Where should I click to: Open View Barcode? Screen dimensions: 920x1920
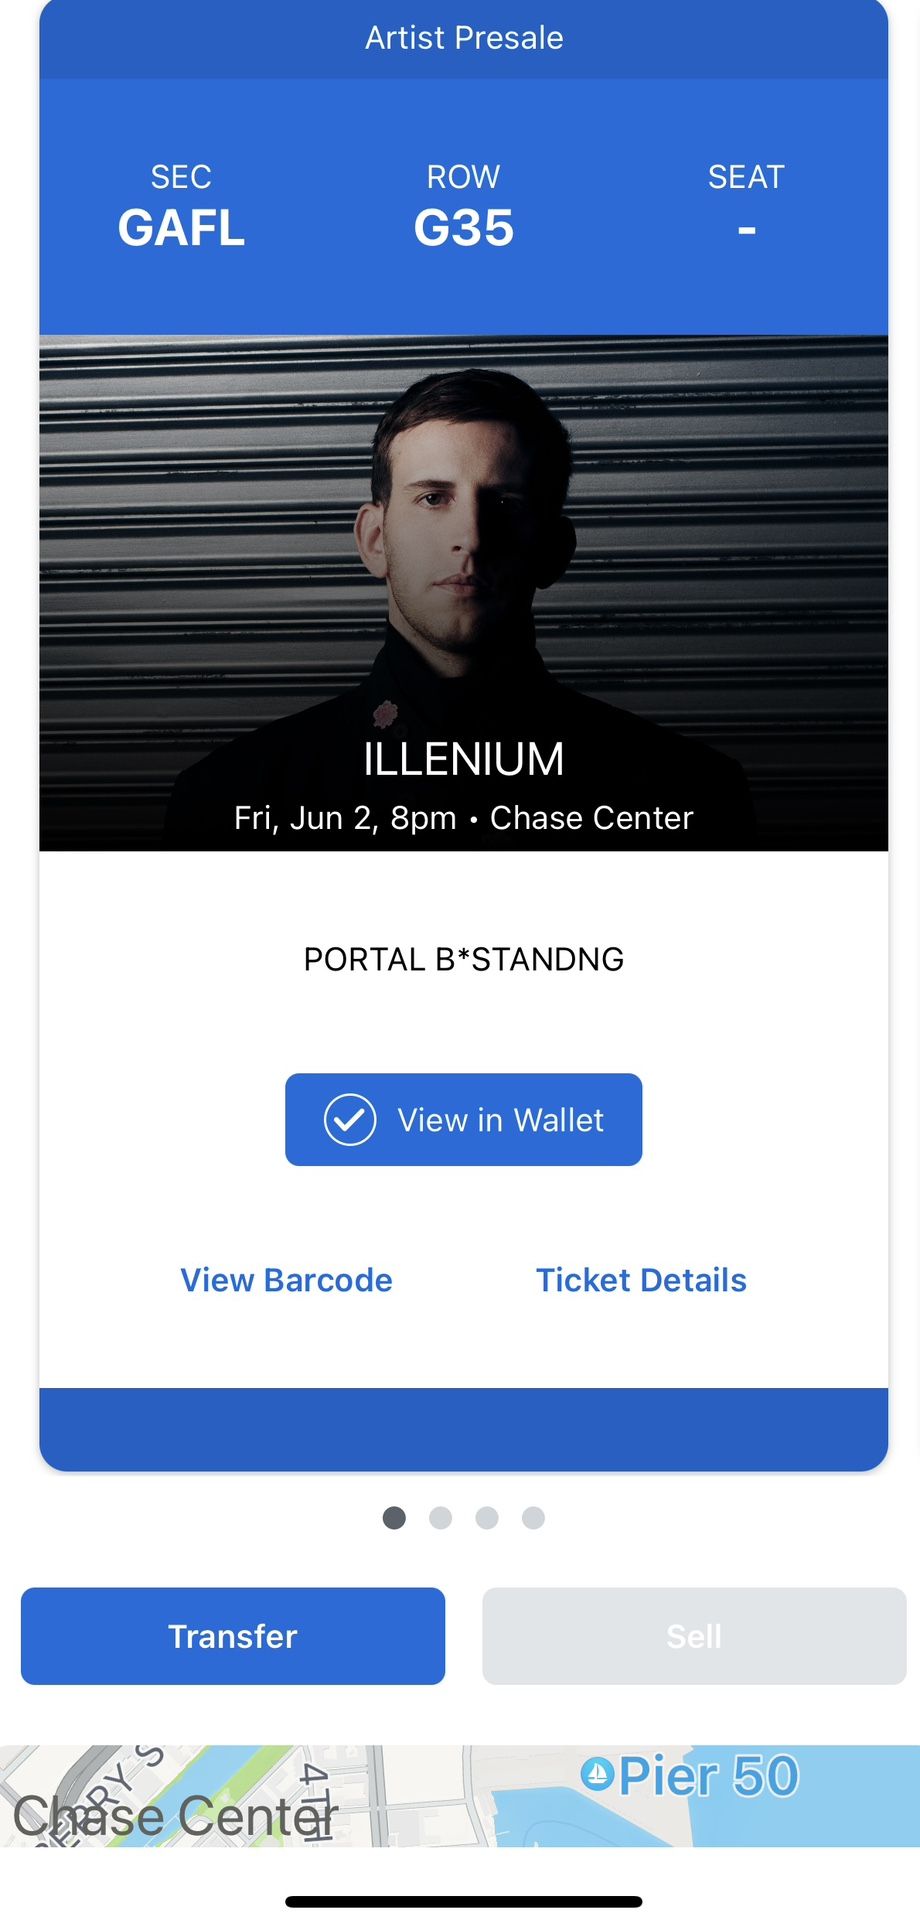tap(286, 1280)
